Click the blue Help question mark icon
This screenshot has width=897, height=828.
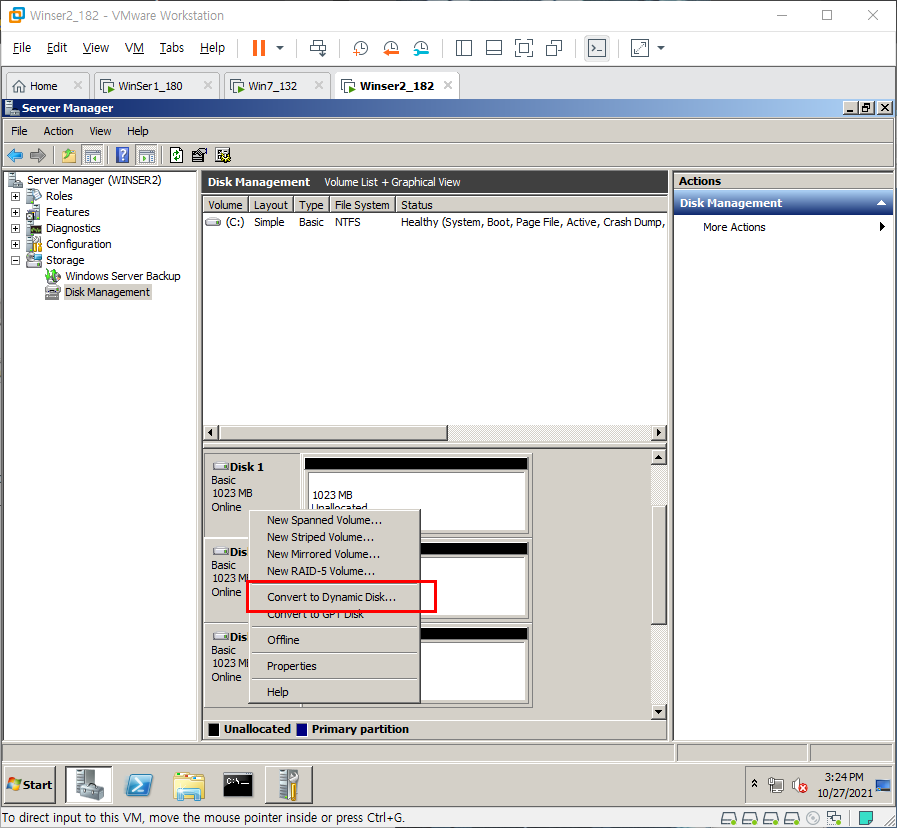coord(122,155)
